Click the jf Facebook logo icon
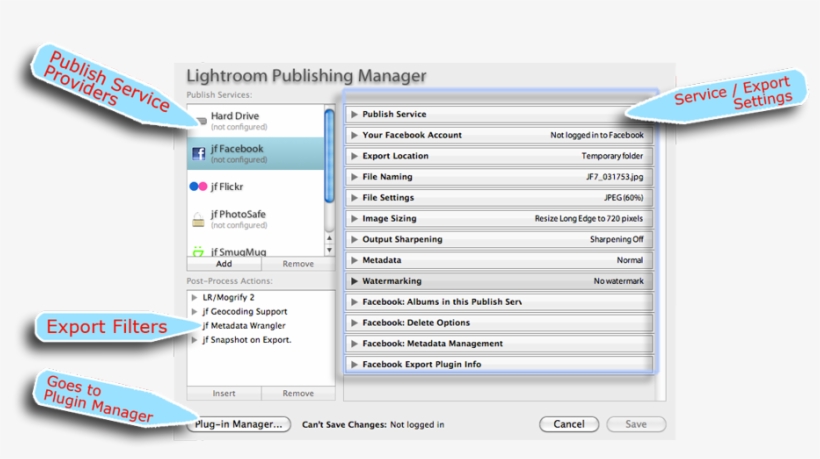The width and height of the screenshot is (820, 459). (x=198, y=154)
